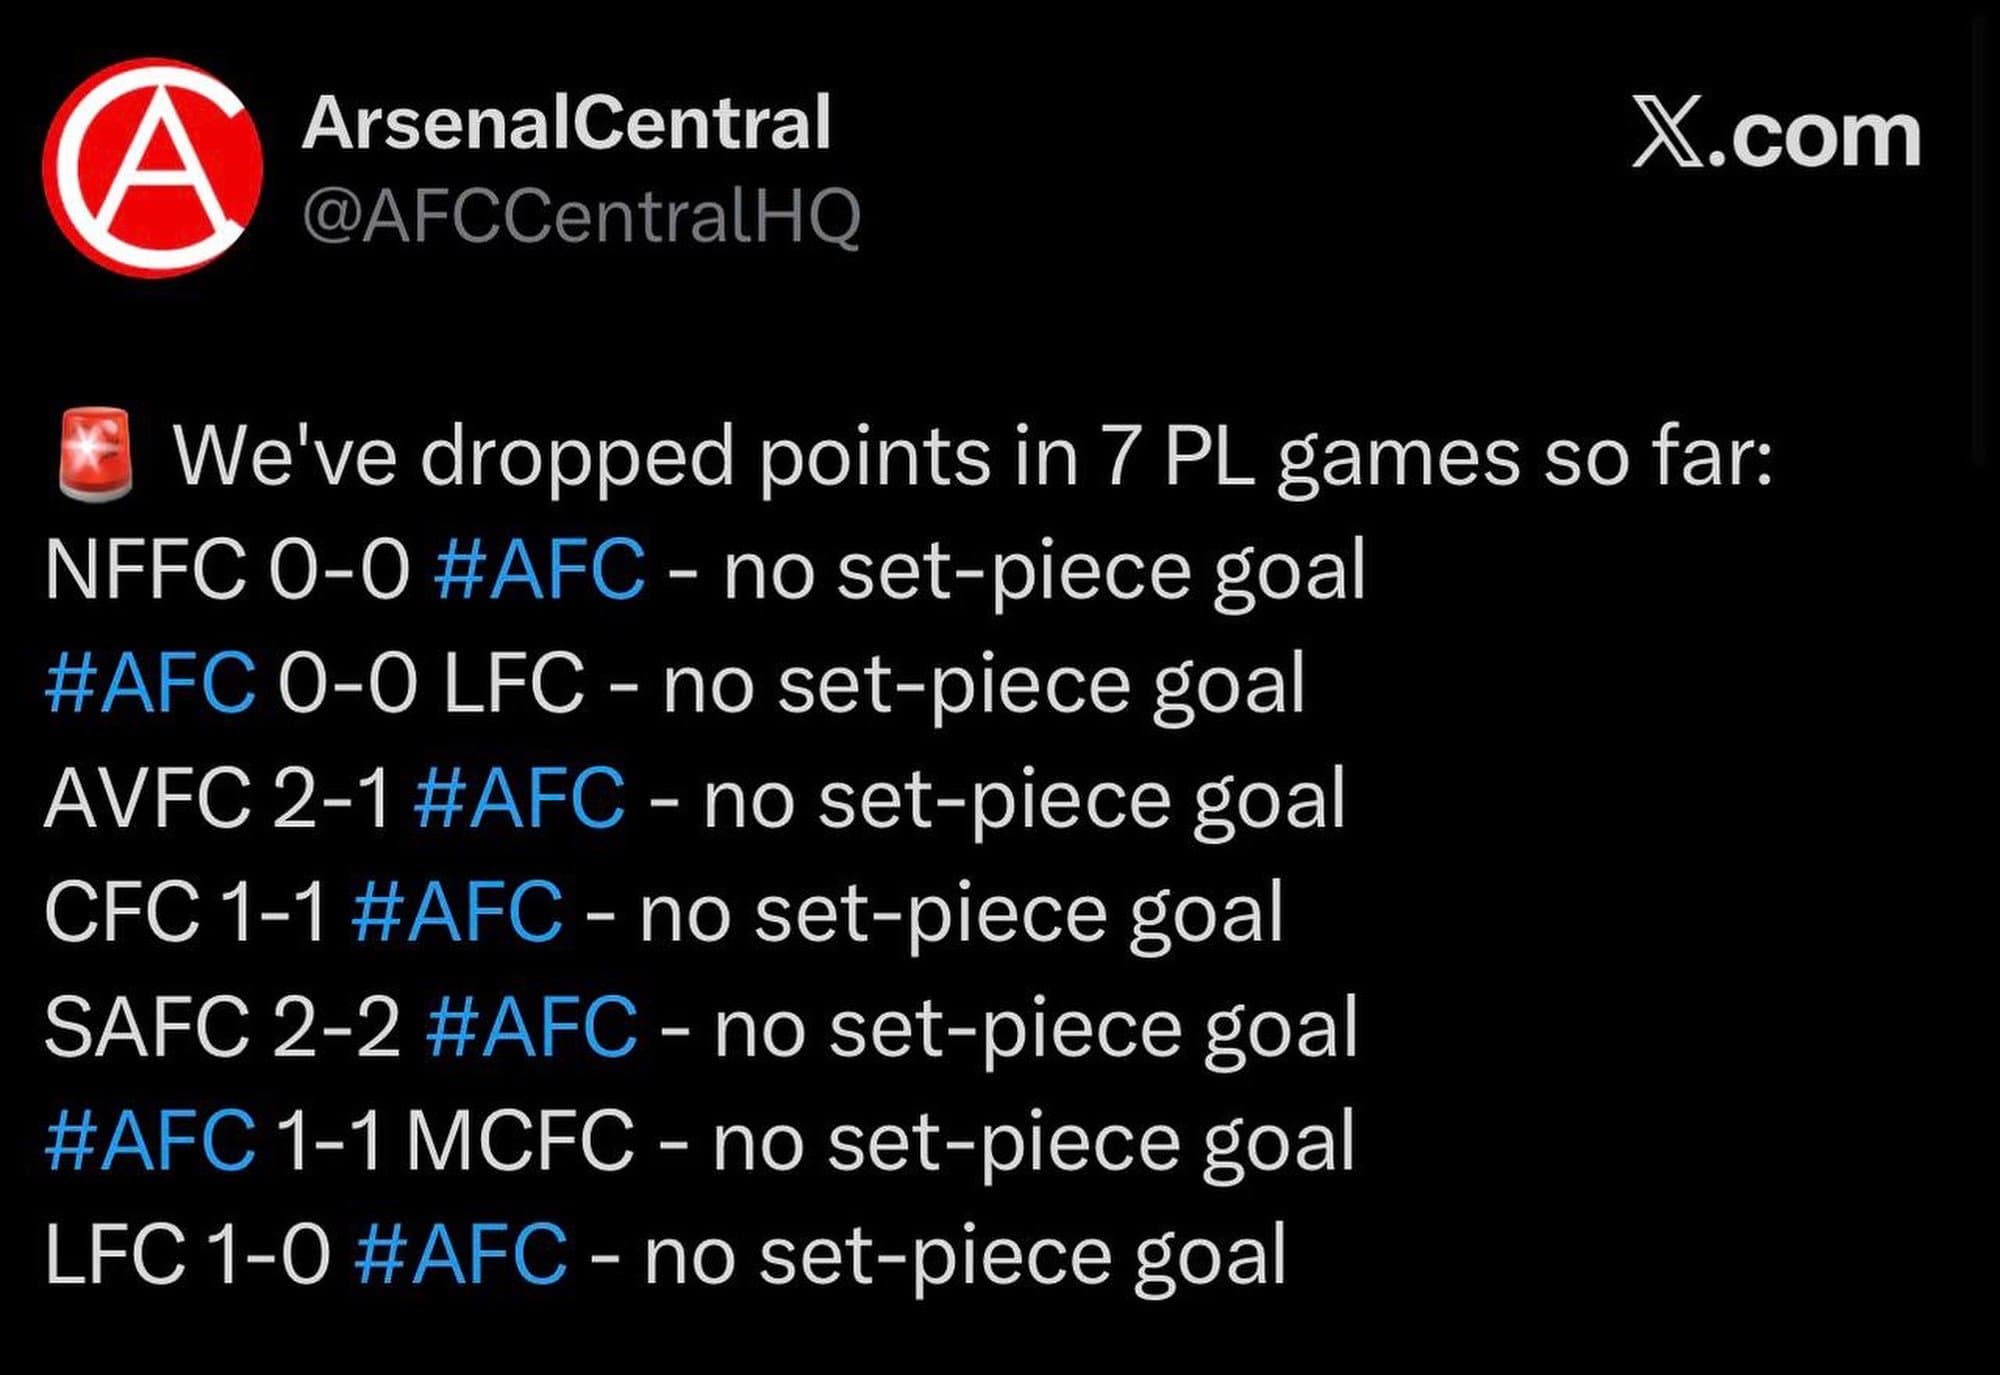Click the red siren emoji
The width and height of the screenshot is (2000, 1375).
click(95, 453)
